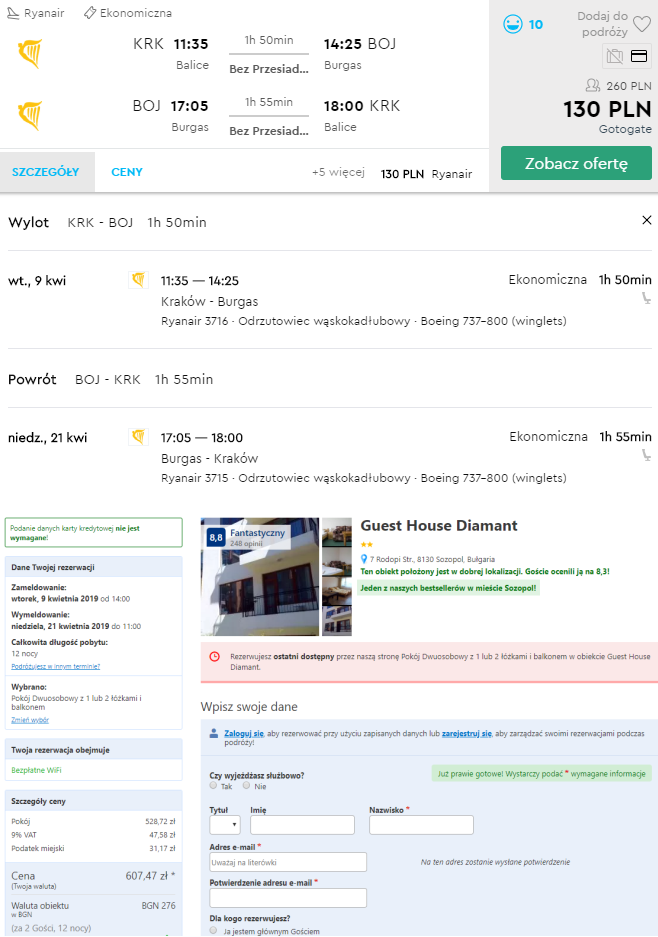Click the hotel star rating
Viewport: 658px width, 937px height.
coord(366,544)
